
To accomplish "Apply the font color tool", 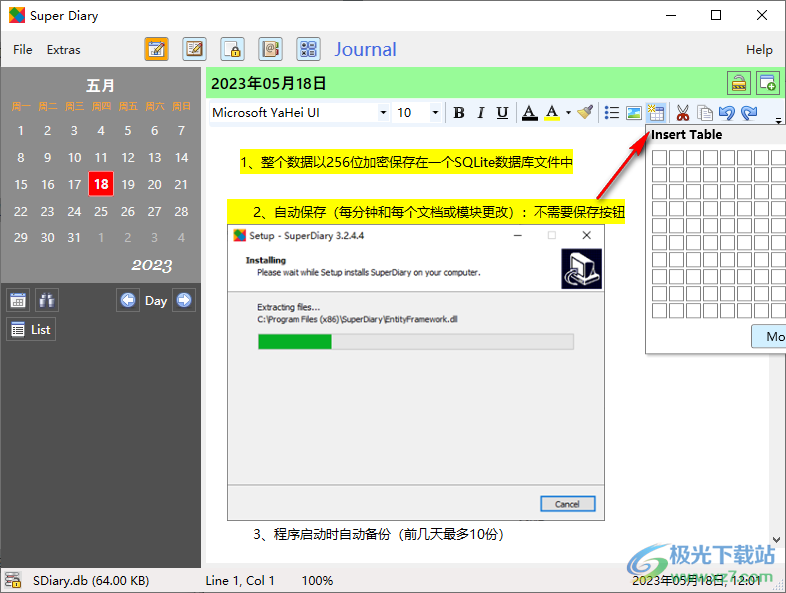I will pos(529,113).
